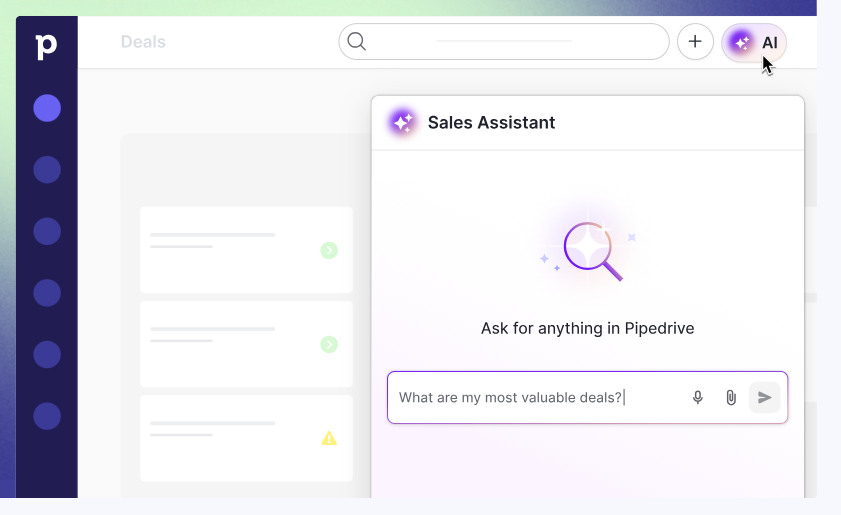
Task: Click the 'What are my most valuable deals?' input
Action: pyautogui.click(x=587, y=398)
